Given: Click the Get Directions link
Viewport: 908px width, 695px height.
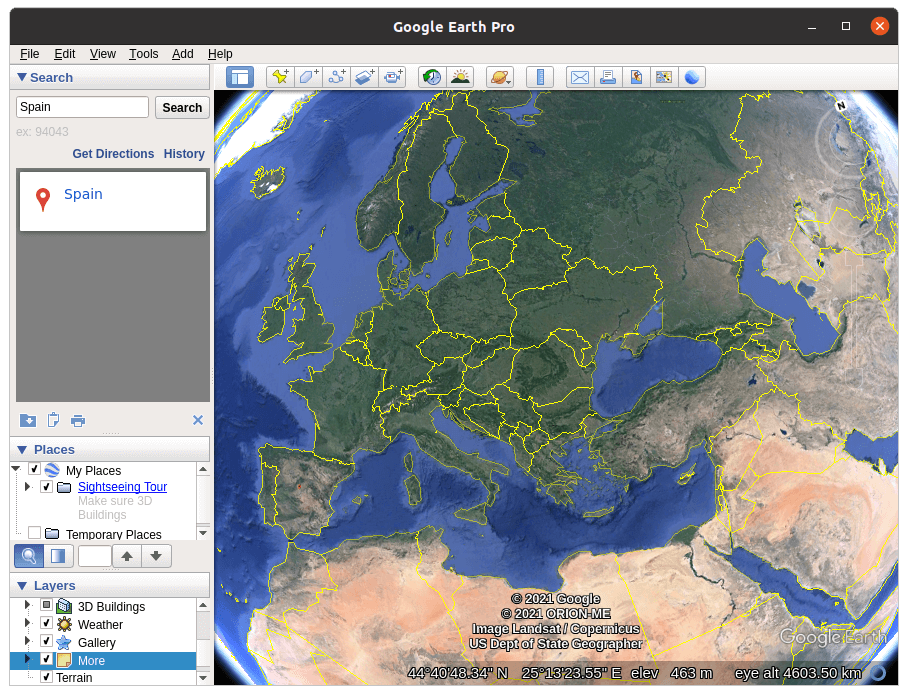Looking at the screenshot, I should 113,153.
